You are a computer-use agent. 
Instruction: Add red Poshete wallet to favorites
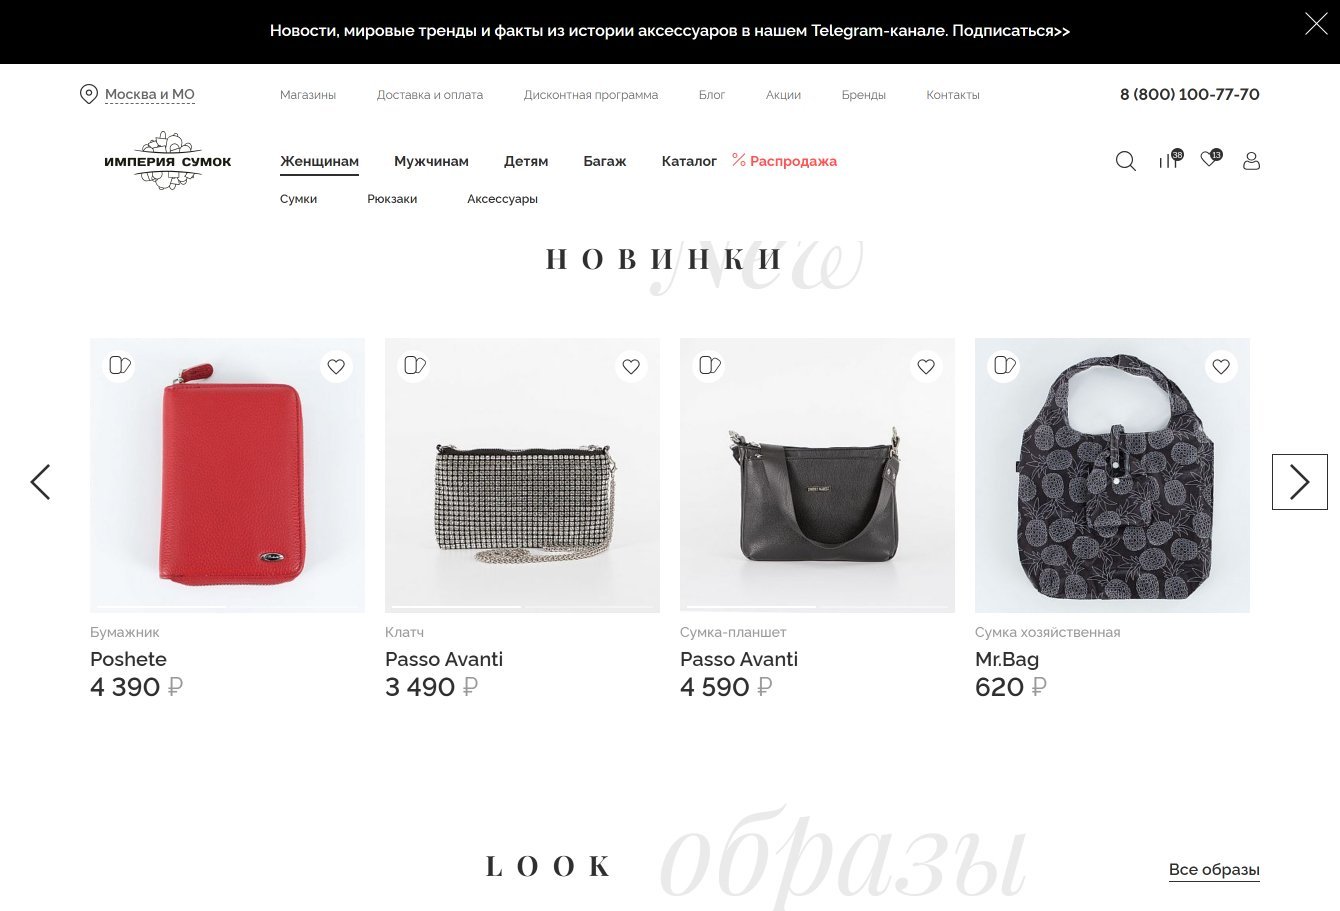tap(336, 367)
